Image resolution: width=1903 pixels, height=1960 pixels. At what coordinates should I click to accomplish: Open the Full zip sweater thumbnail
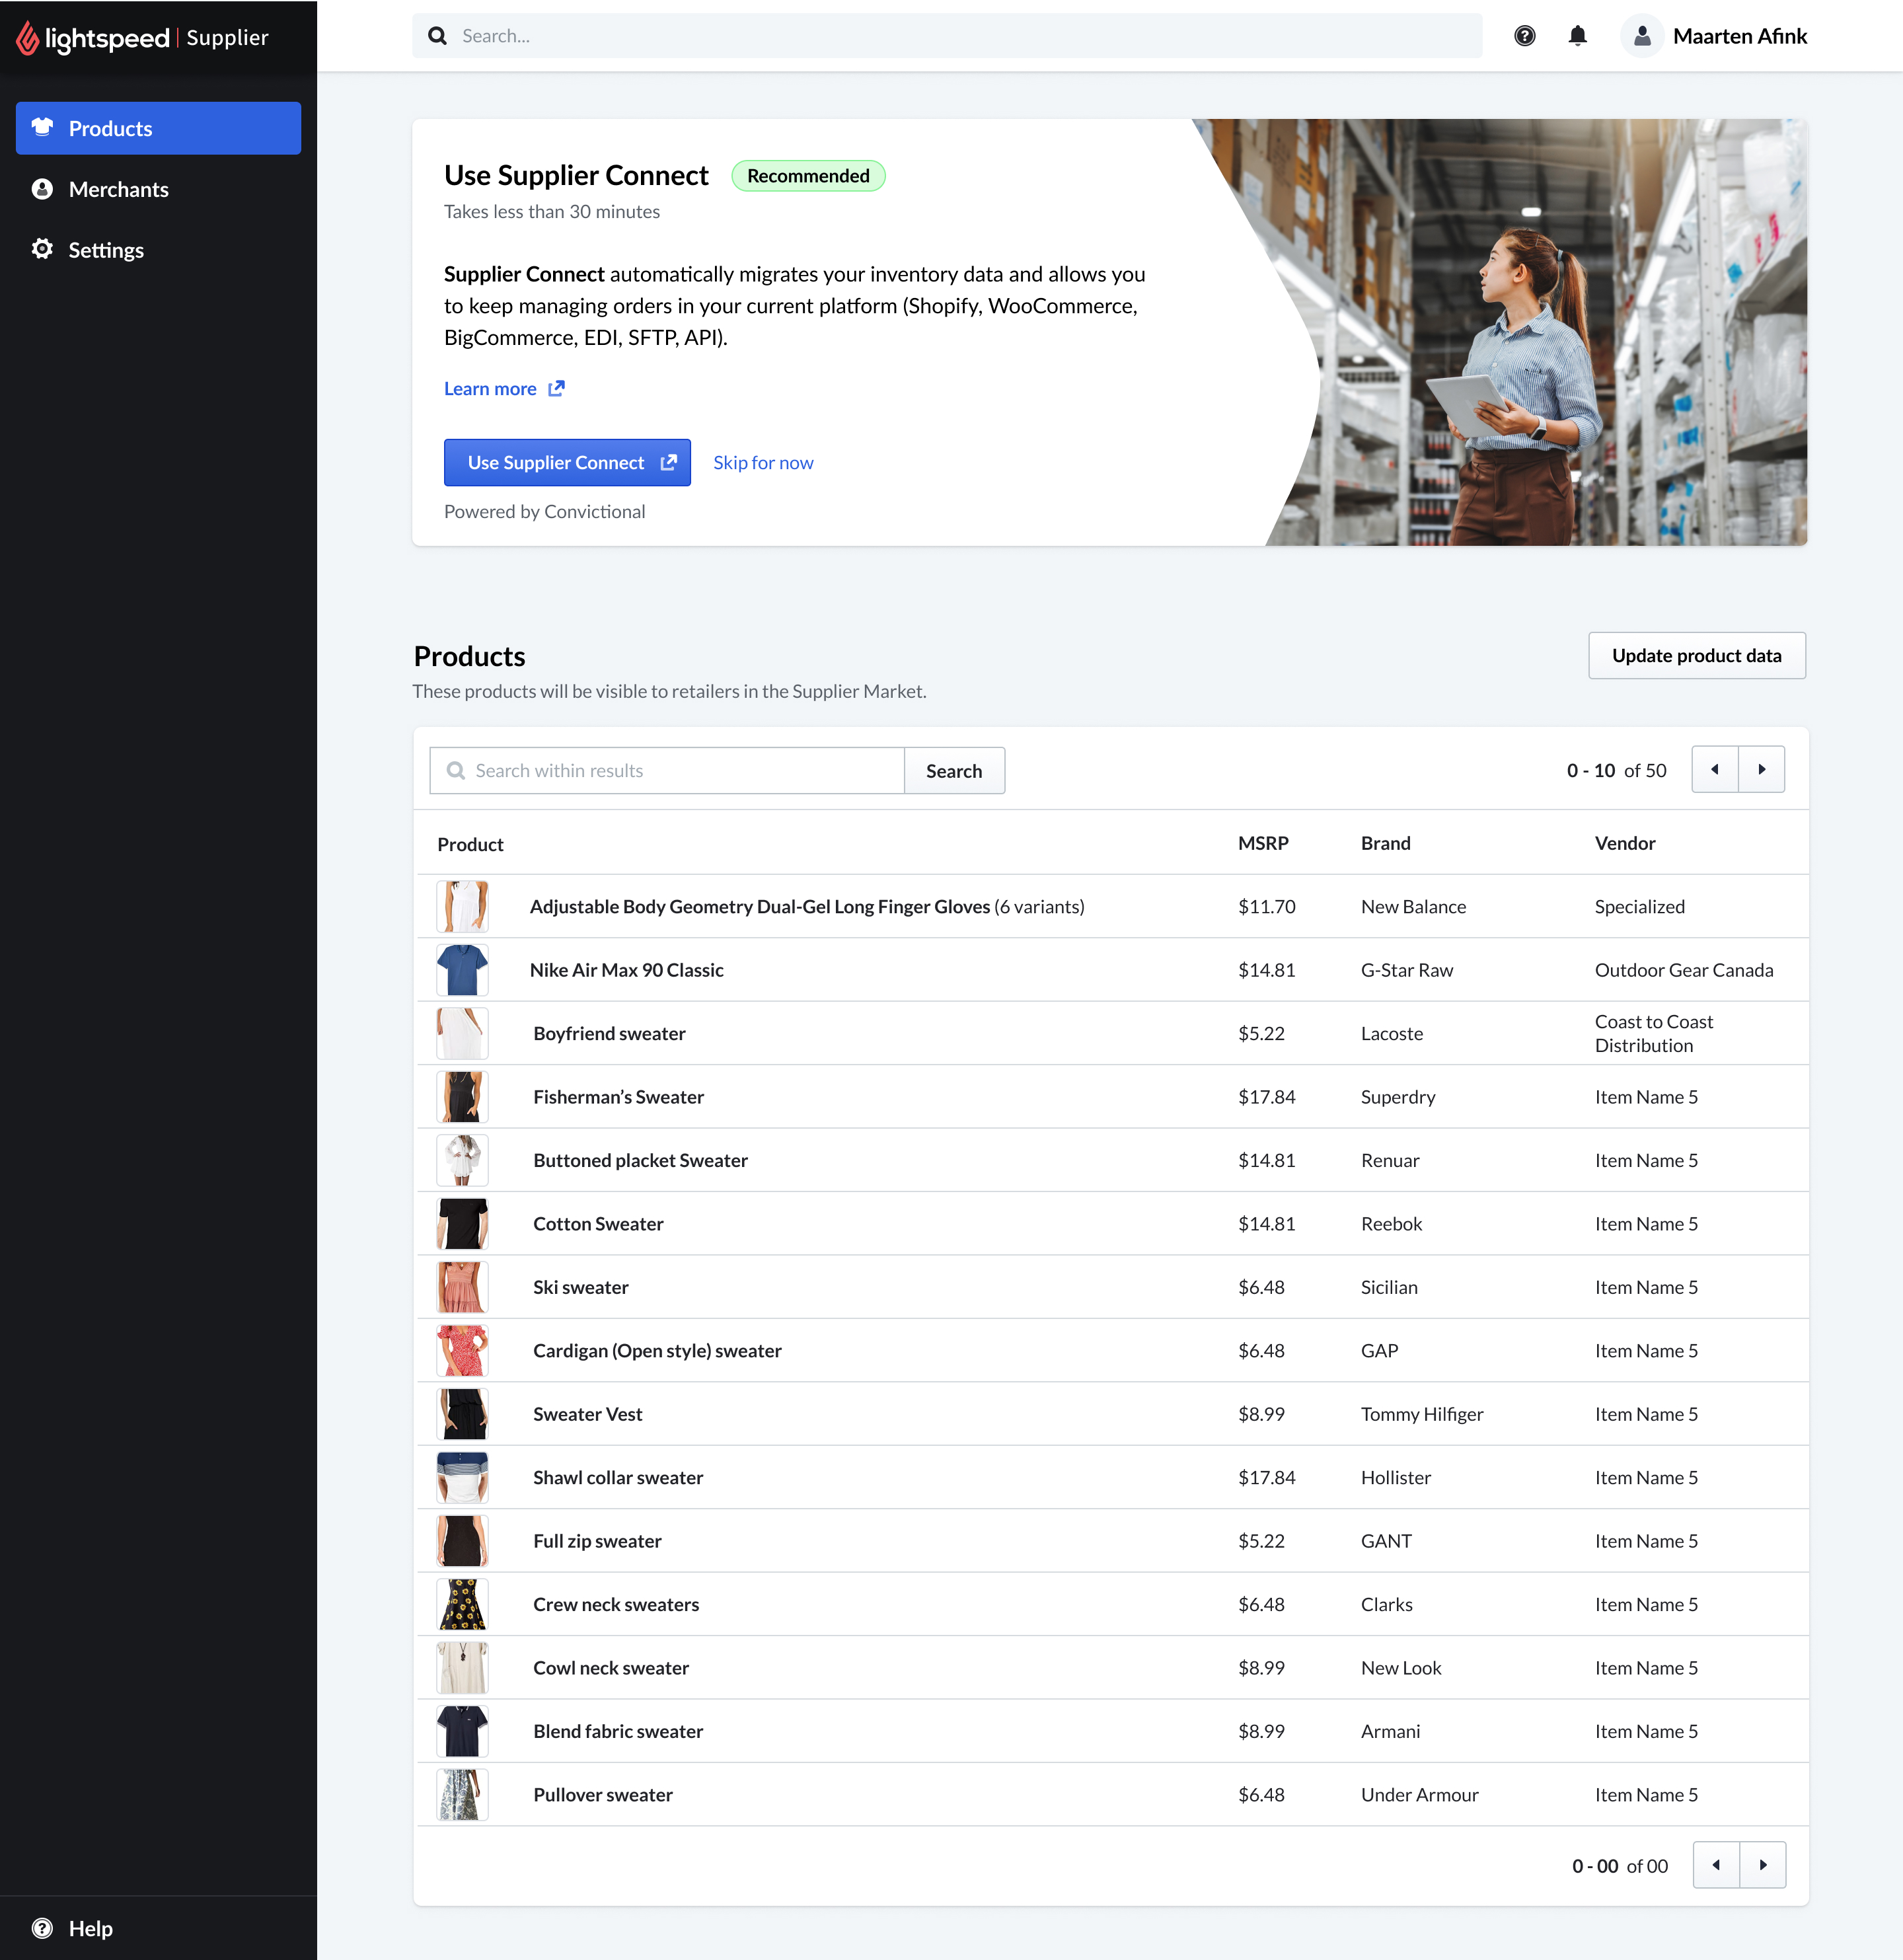point(462,1541)
